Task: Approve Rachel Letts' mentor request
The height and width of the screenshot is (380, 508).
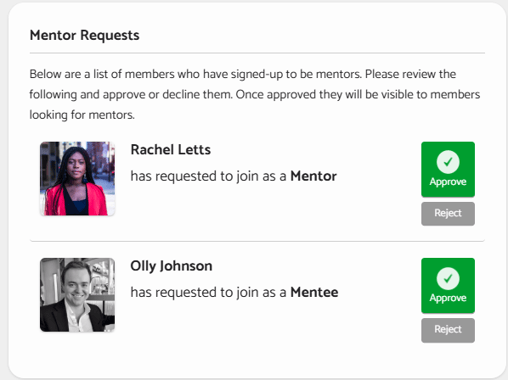Action: (x=448, y=169)
